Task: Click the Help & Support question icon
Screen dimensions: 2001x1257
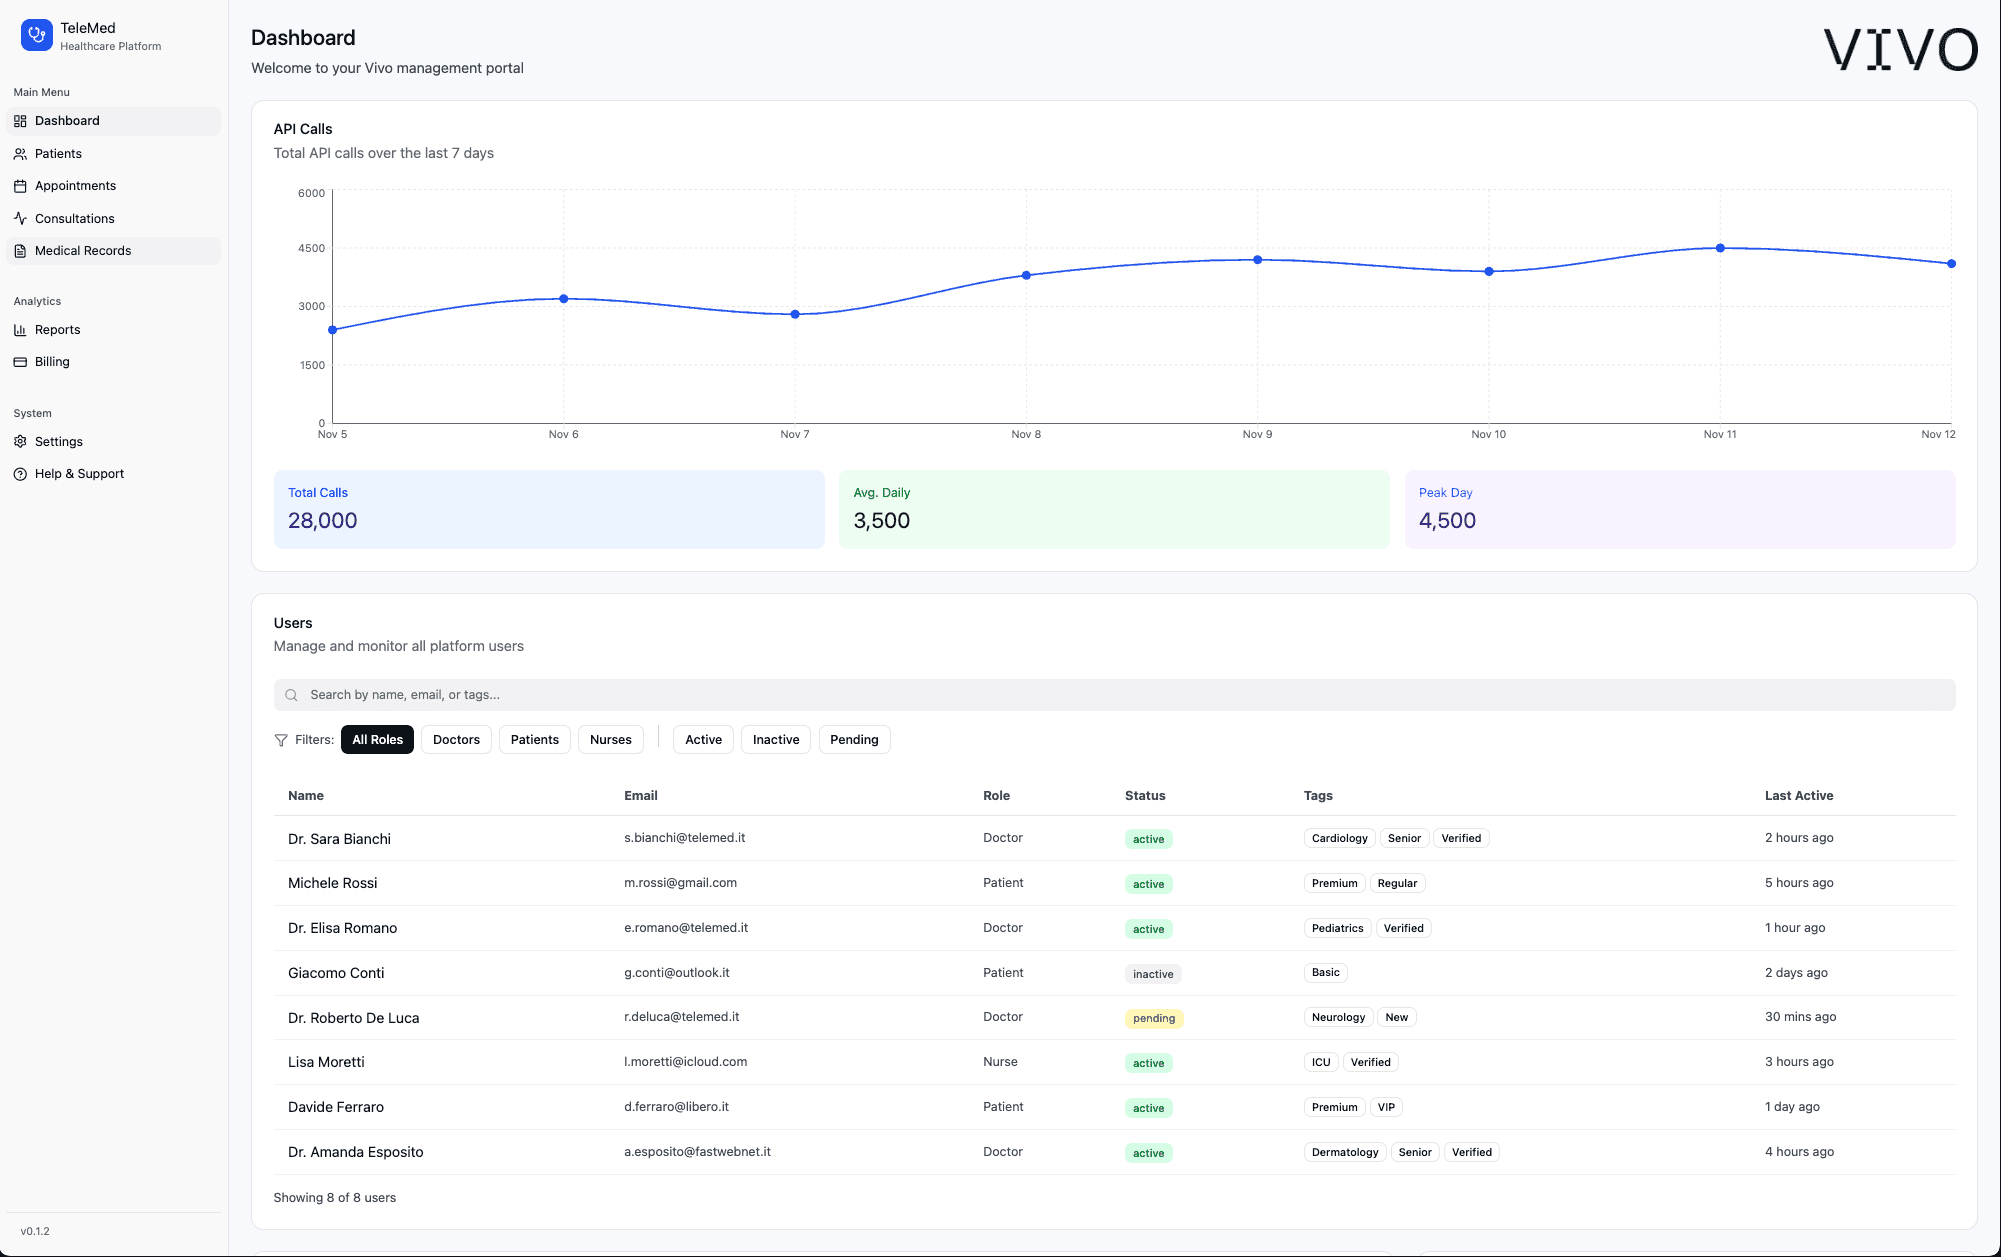Action: click(x=21, y=473)
